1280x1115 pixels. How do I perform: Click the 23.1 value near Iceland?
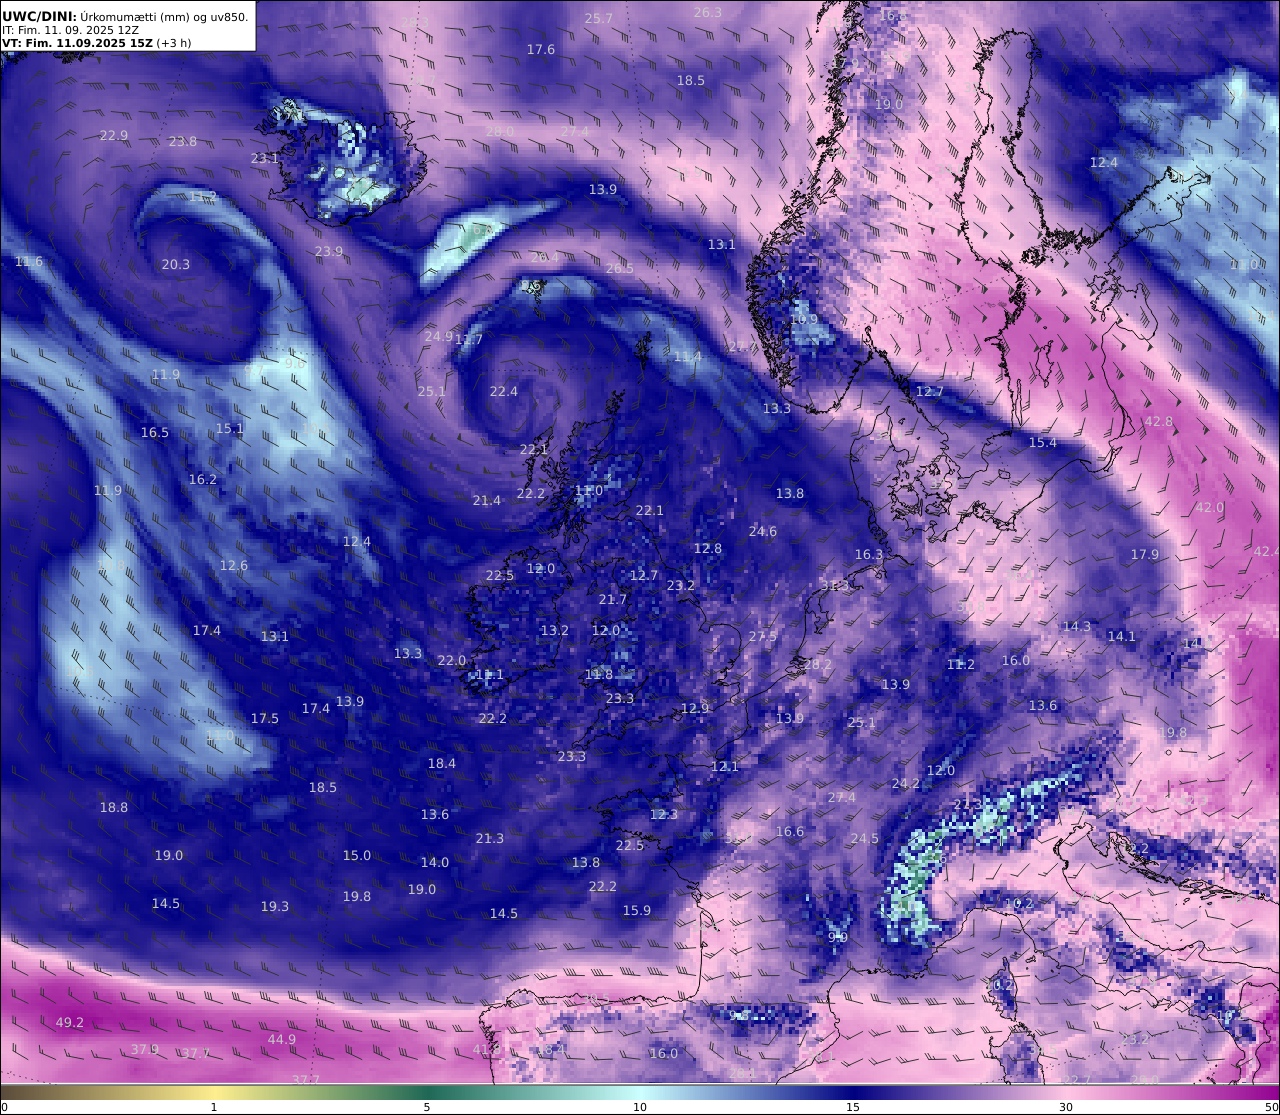coord(265,158)
